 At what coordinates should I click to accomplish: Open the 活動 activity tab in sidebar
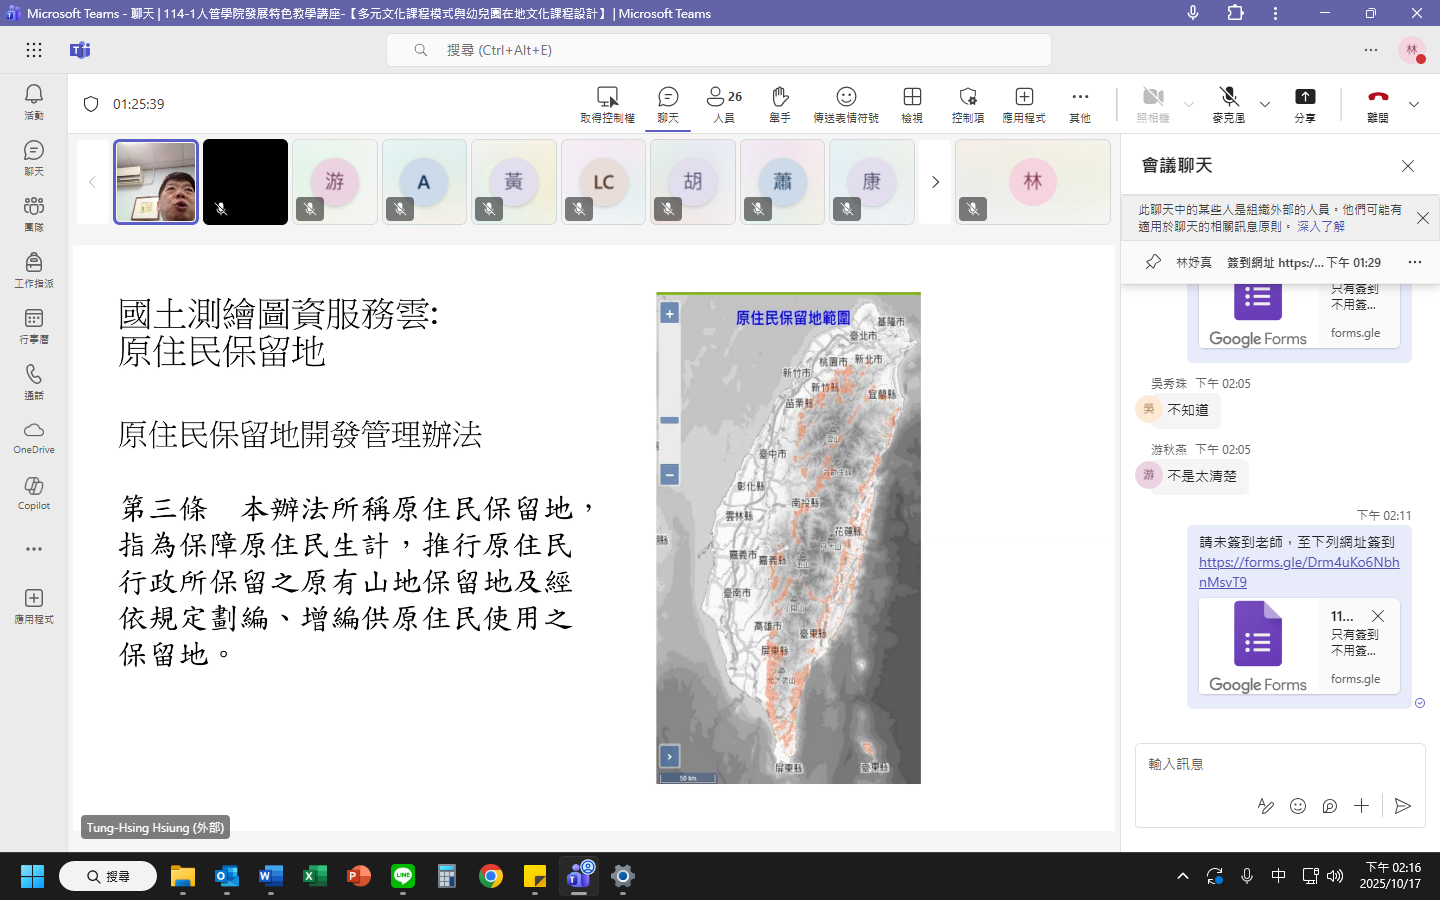(x=34, y=101)
